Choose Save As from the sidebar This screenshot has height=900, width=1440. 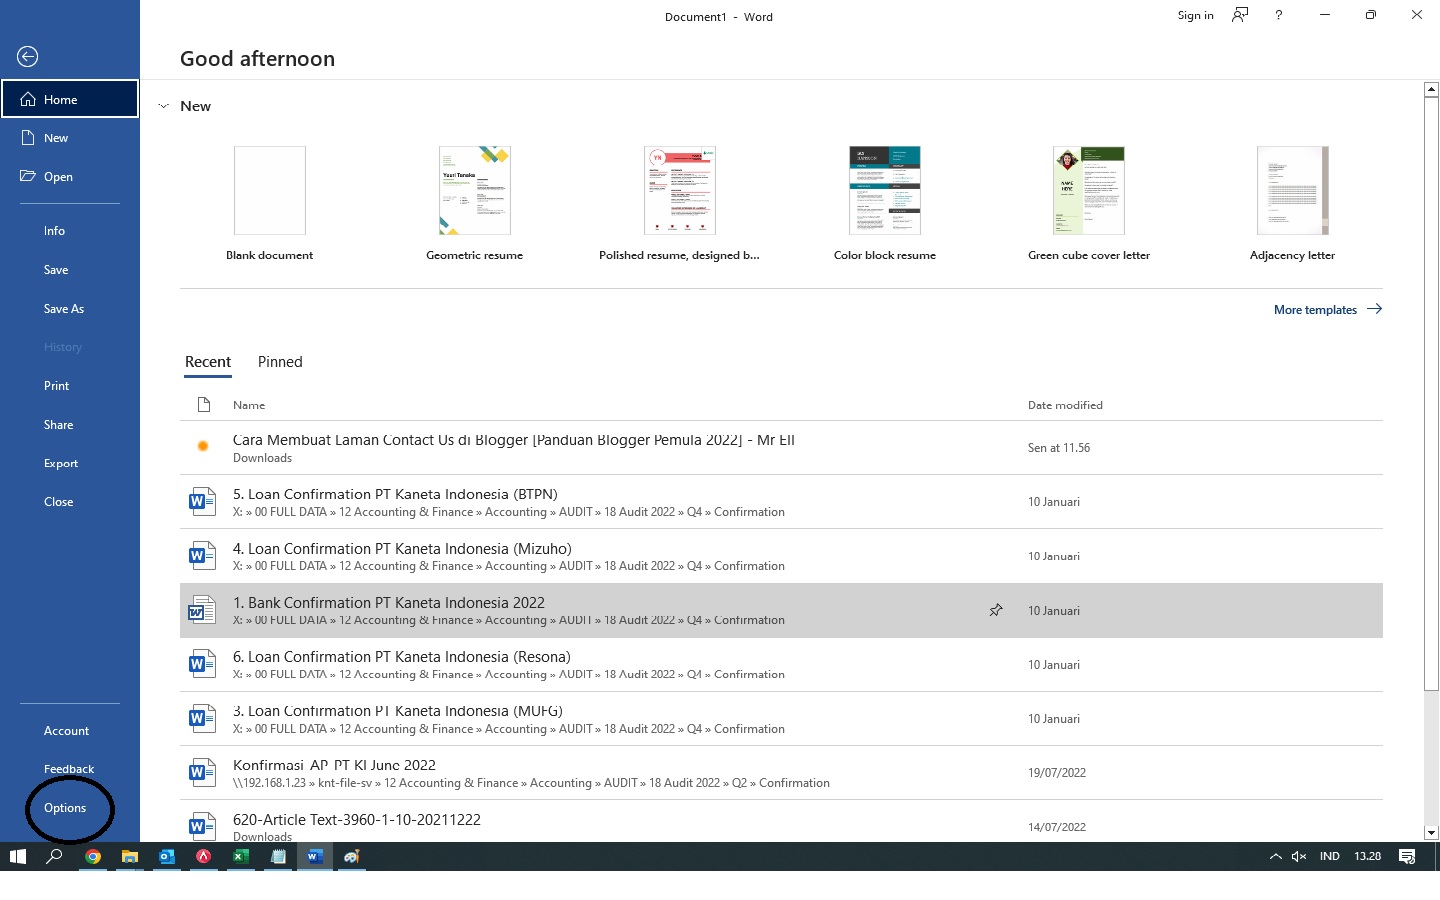coord(70,309)
